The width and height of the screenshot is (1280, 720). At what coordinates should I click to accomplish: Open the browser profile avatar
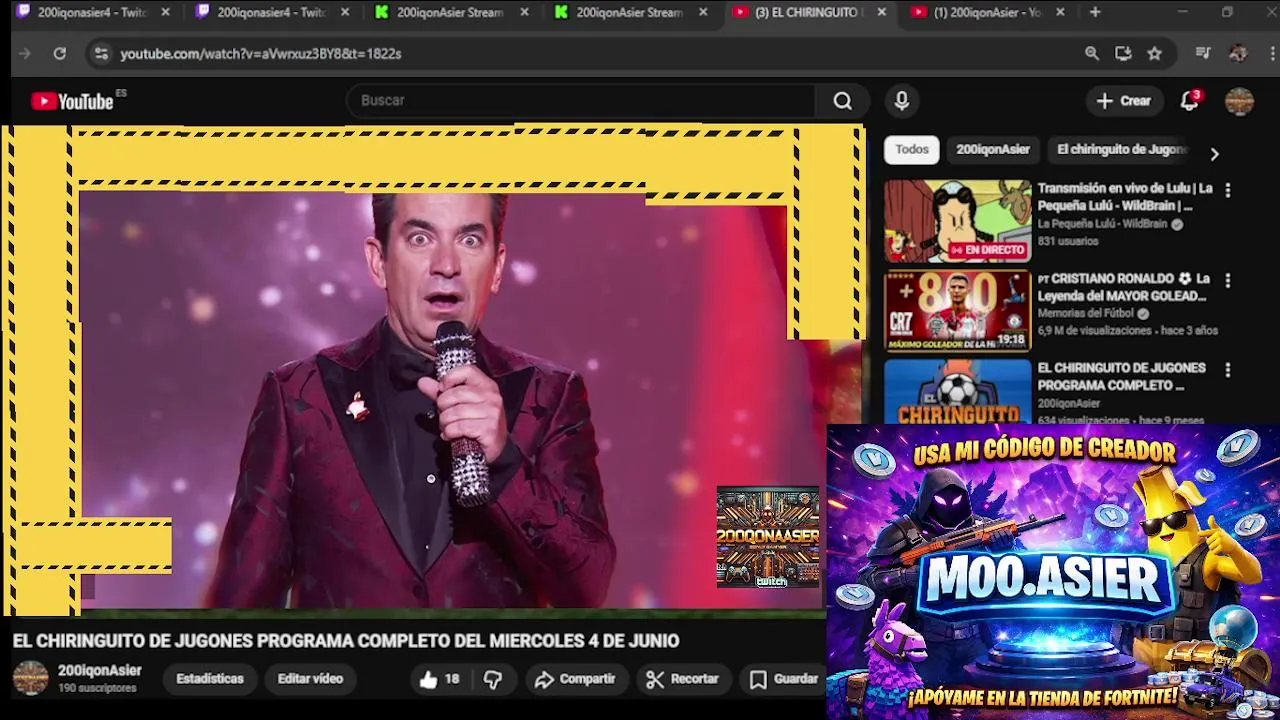tap(1238, 53)
